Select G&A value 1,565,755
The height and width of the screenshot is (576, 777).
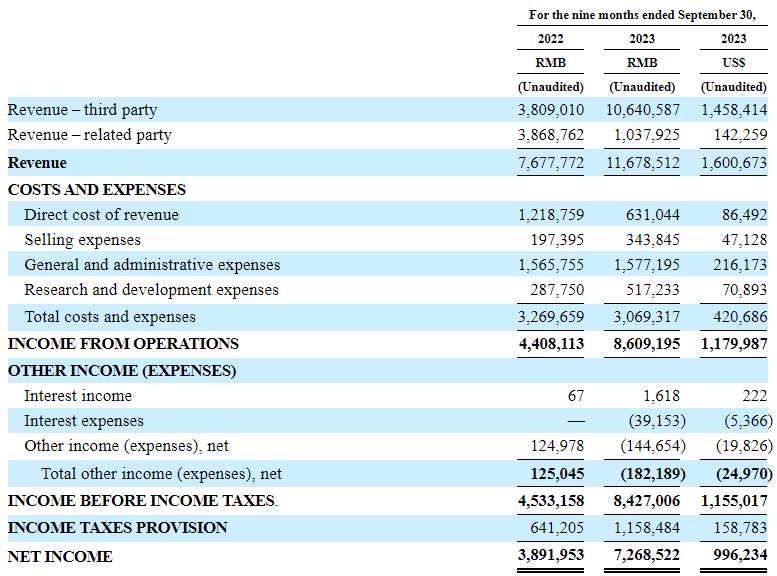[551, 265]
